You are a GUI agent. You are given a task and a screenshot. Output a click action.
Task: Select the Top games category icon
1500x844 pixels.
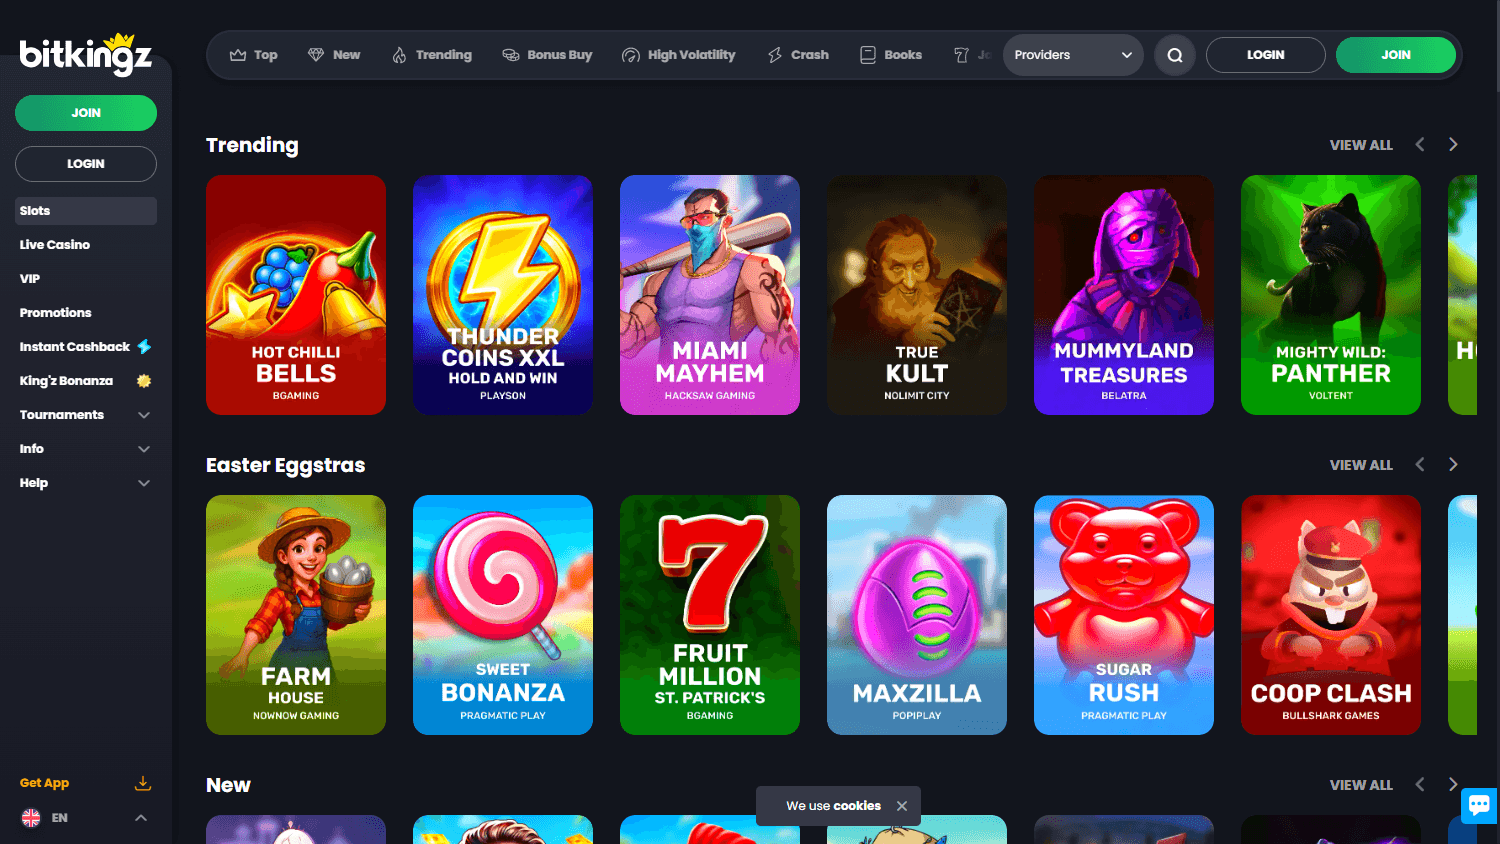click(x=237, y=55)
